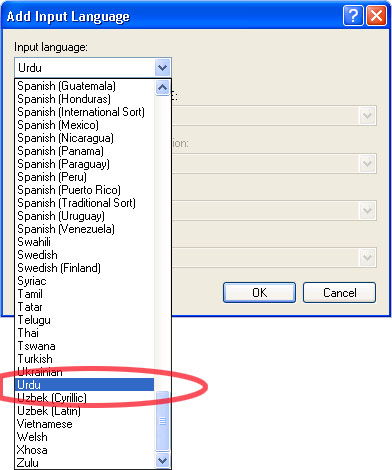Select Tatar from the language list
Viewport: 392px width, 470px height.
(85, 307)
